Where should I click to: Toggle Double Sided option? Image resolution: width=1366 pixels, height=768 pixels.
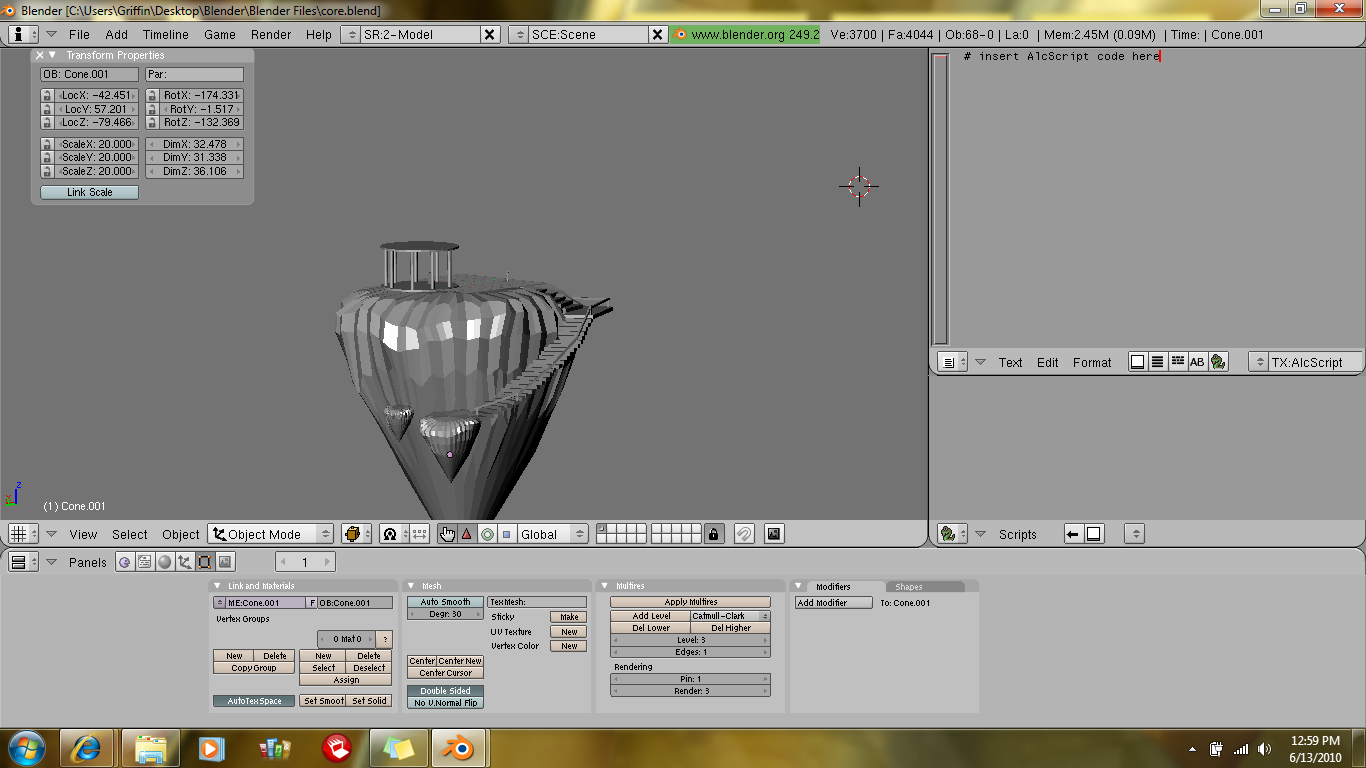point(445,691)
